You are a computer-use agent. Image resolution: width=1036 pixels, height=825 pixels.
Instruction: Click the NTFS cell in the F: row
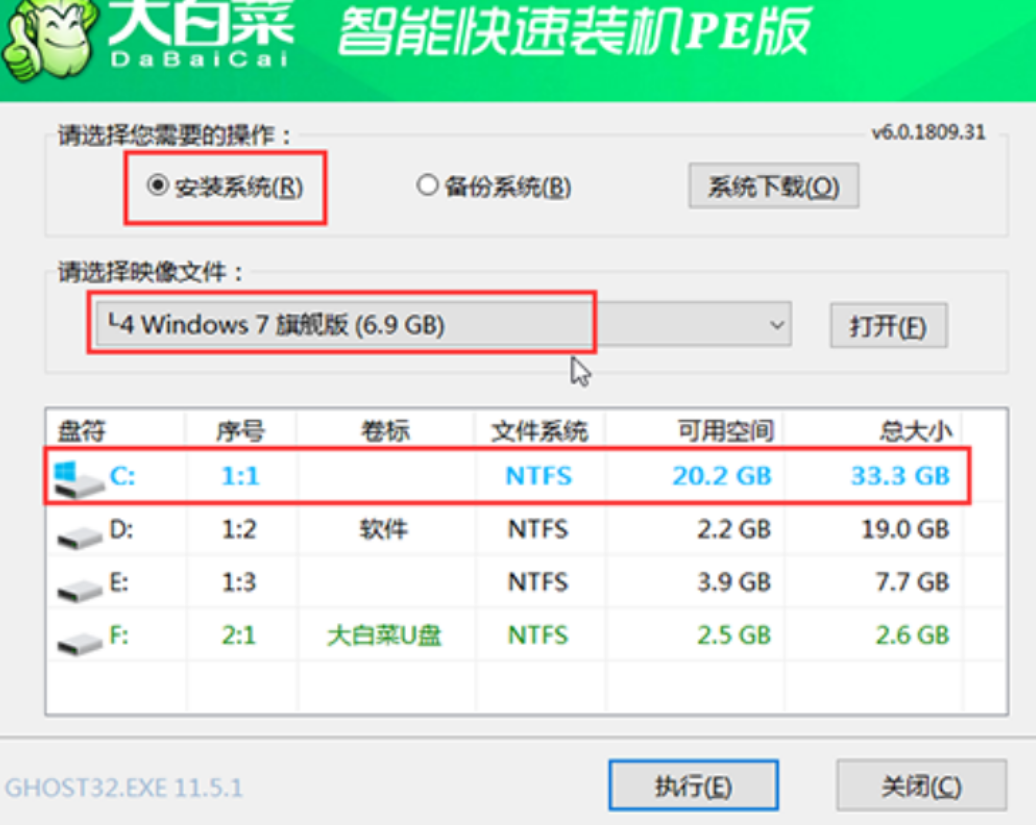(538, 635)
